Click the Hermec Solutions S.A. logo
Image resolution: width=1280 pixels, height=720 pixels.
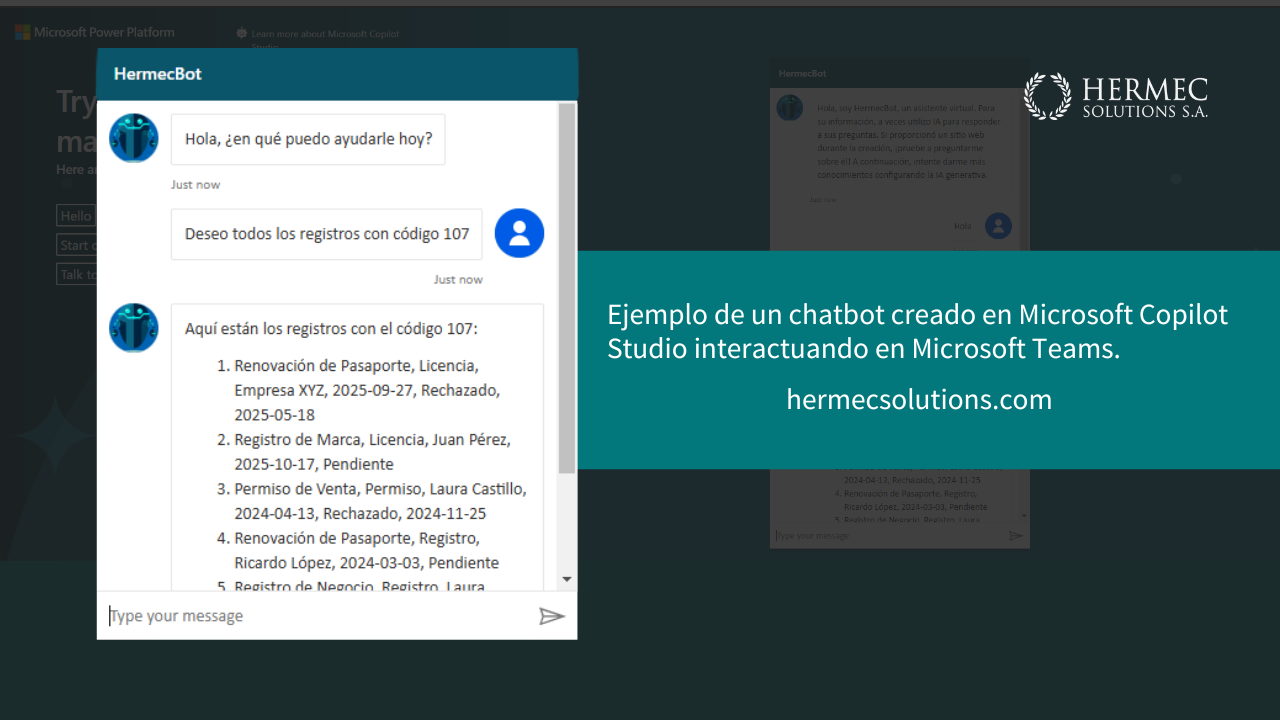1116,96
